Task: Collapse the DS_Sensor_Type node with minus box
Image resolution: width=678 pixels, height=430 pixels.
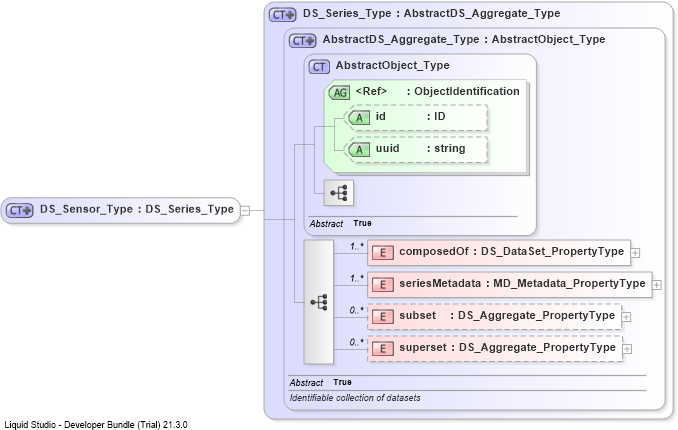Action: tap(245, 211)
